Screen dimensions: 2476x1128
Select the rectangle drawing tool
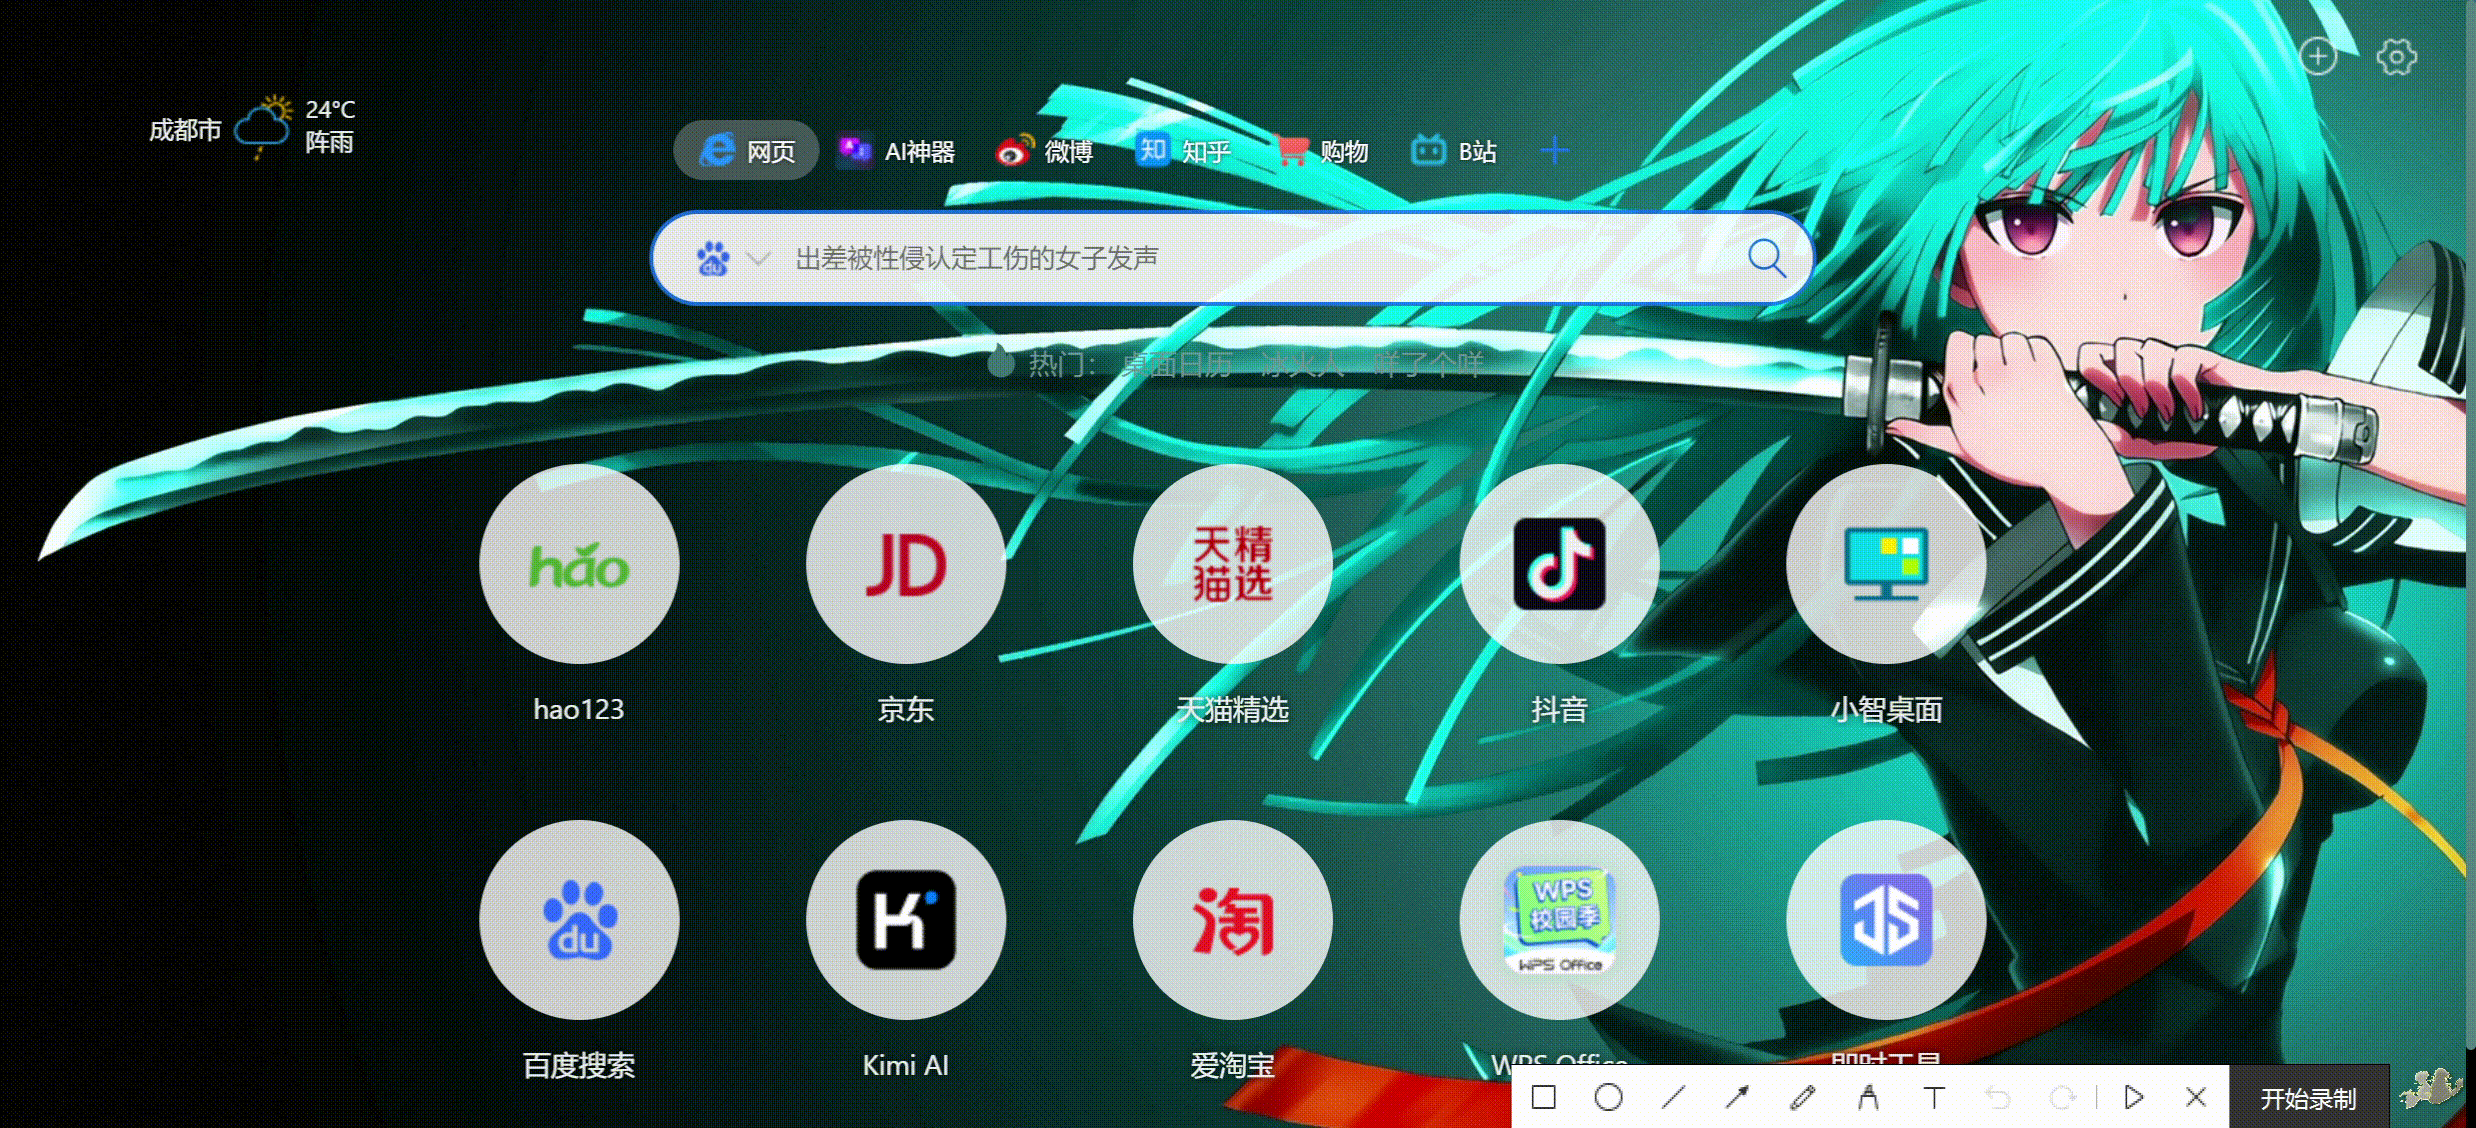pyautogui.click(x=1544, y=1097)
